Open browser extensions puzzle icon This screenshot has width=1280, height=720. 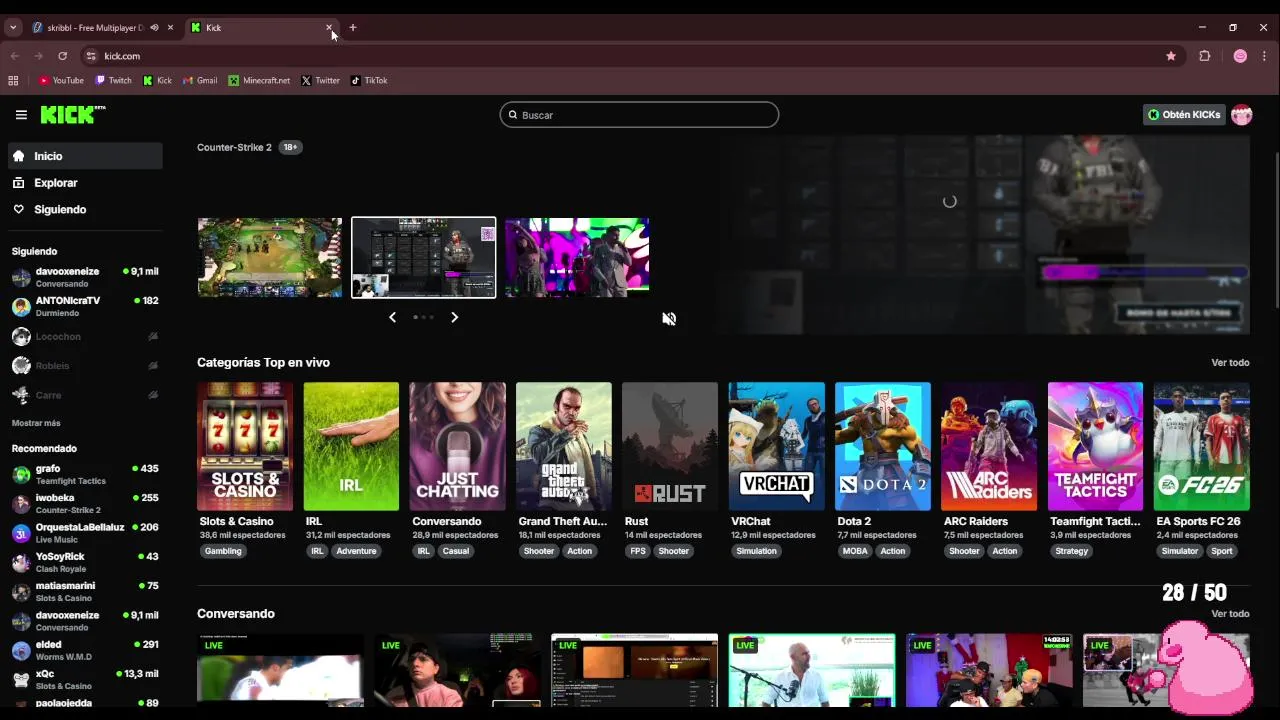1204,56
